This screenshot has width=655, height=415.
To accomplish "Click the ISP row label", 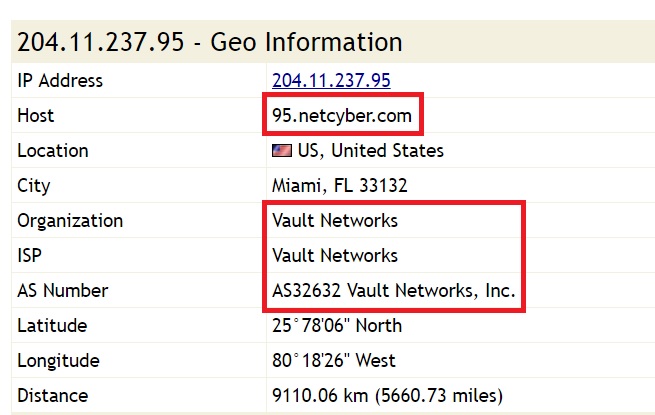I will click(x=31, y=256).
